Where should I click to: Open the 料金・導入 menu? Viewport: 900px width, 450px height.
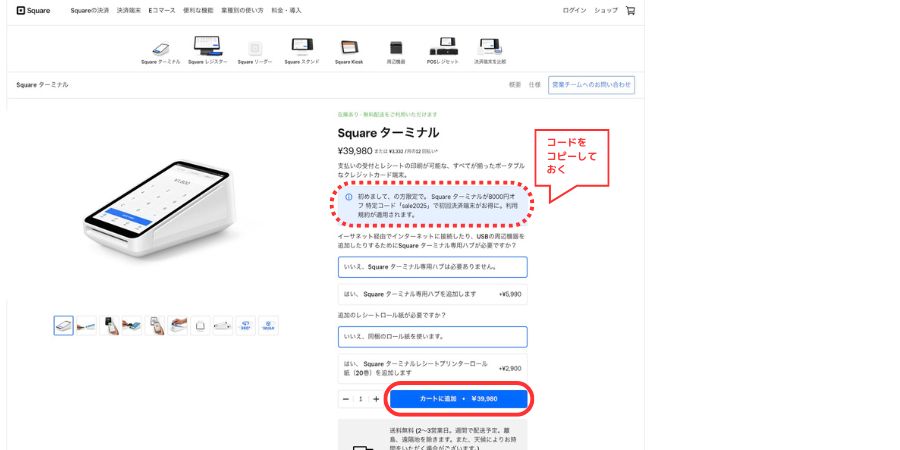pos(286,10)
